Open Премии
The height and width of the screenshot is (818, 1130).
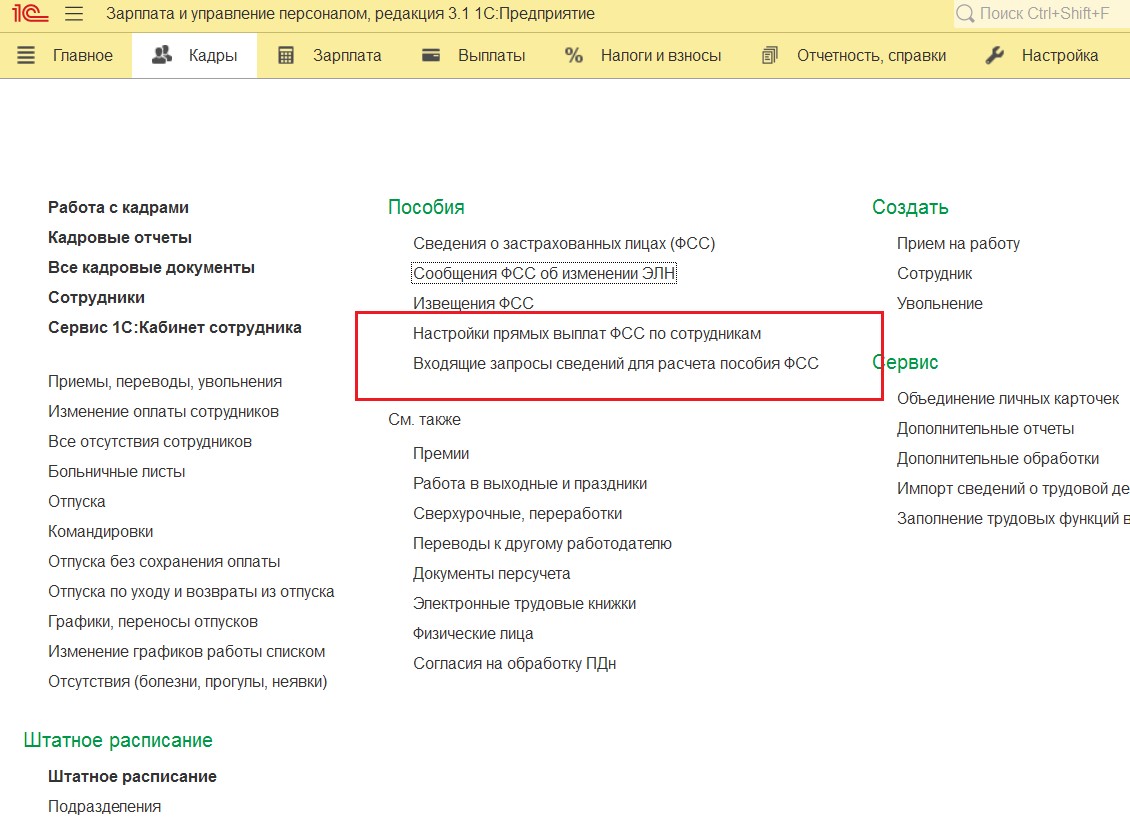pyautogui.click(x=441, y=454)
